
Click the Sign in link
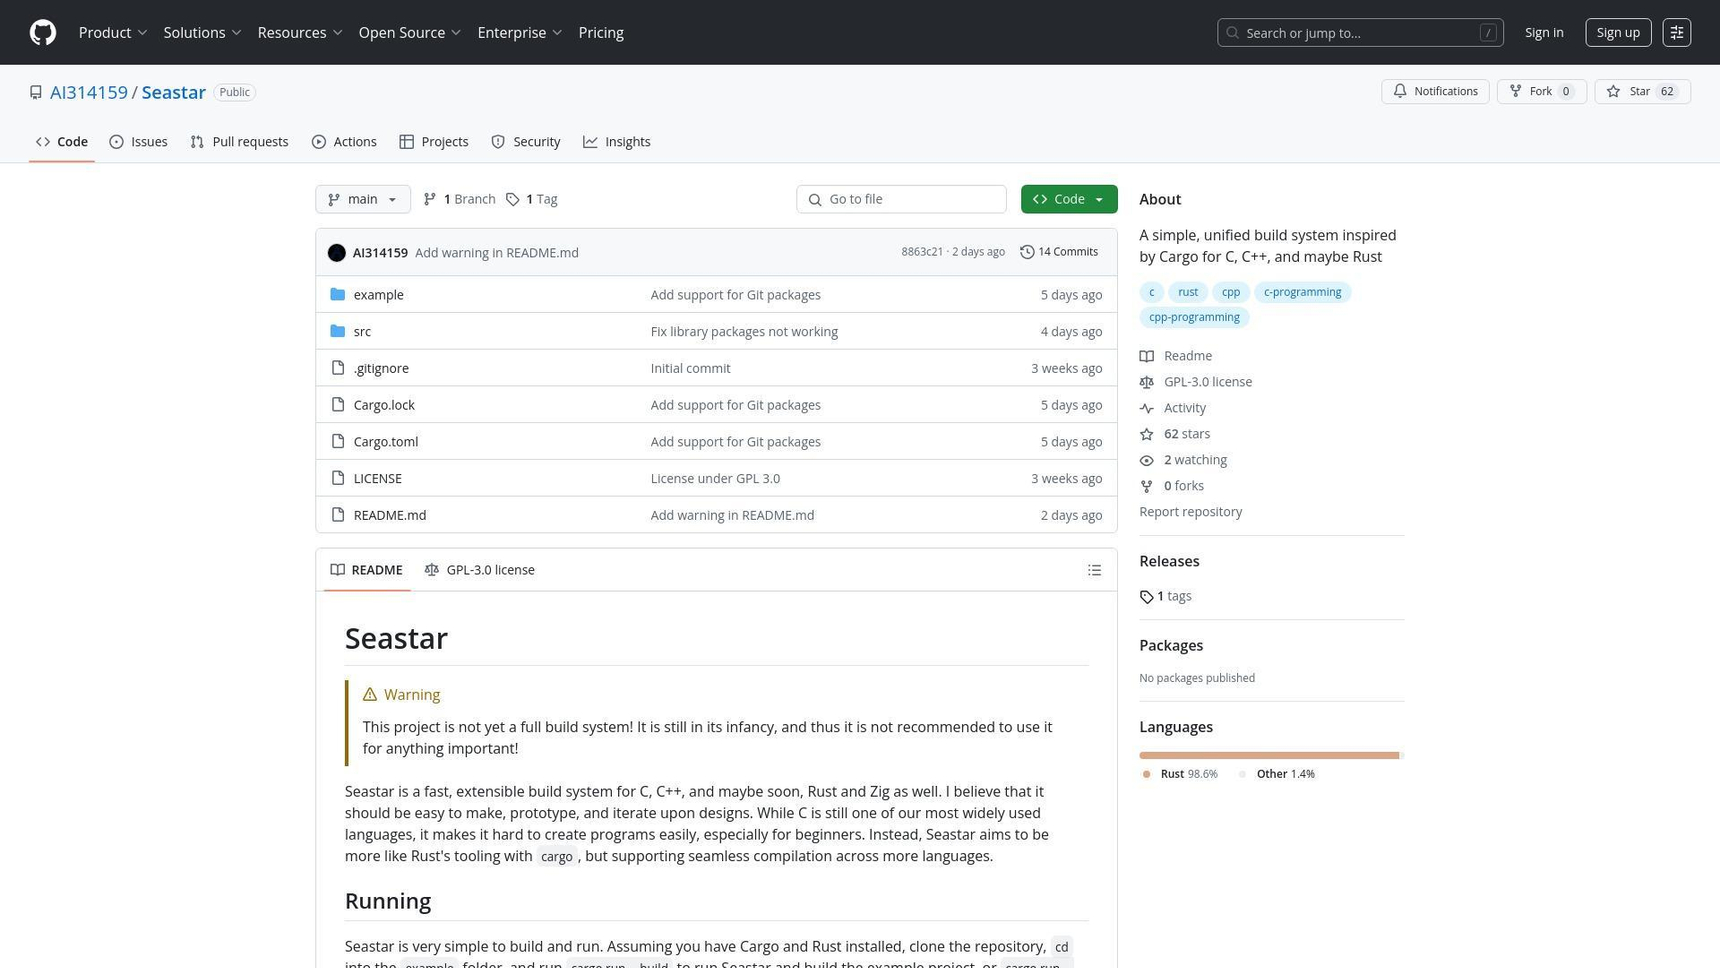pos(1544,33)
